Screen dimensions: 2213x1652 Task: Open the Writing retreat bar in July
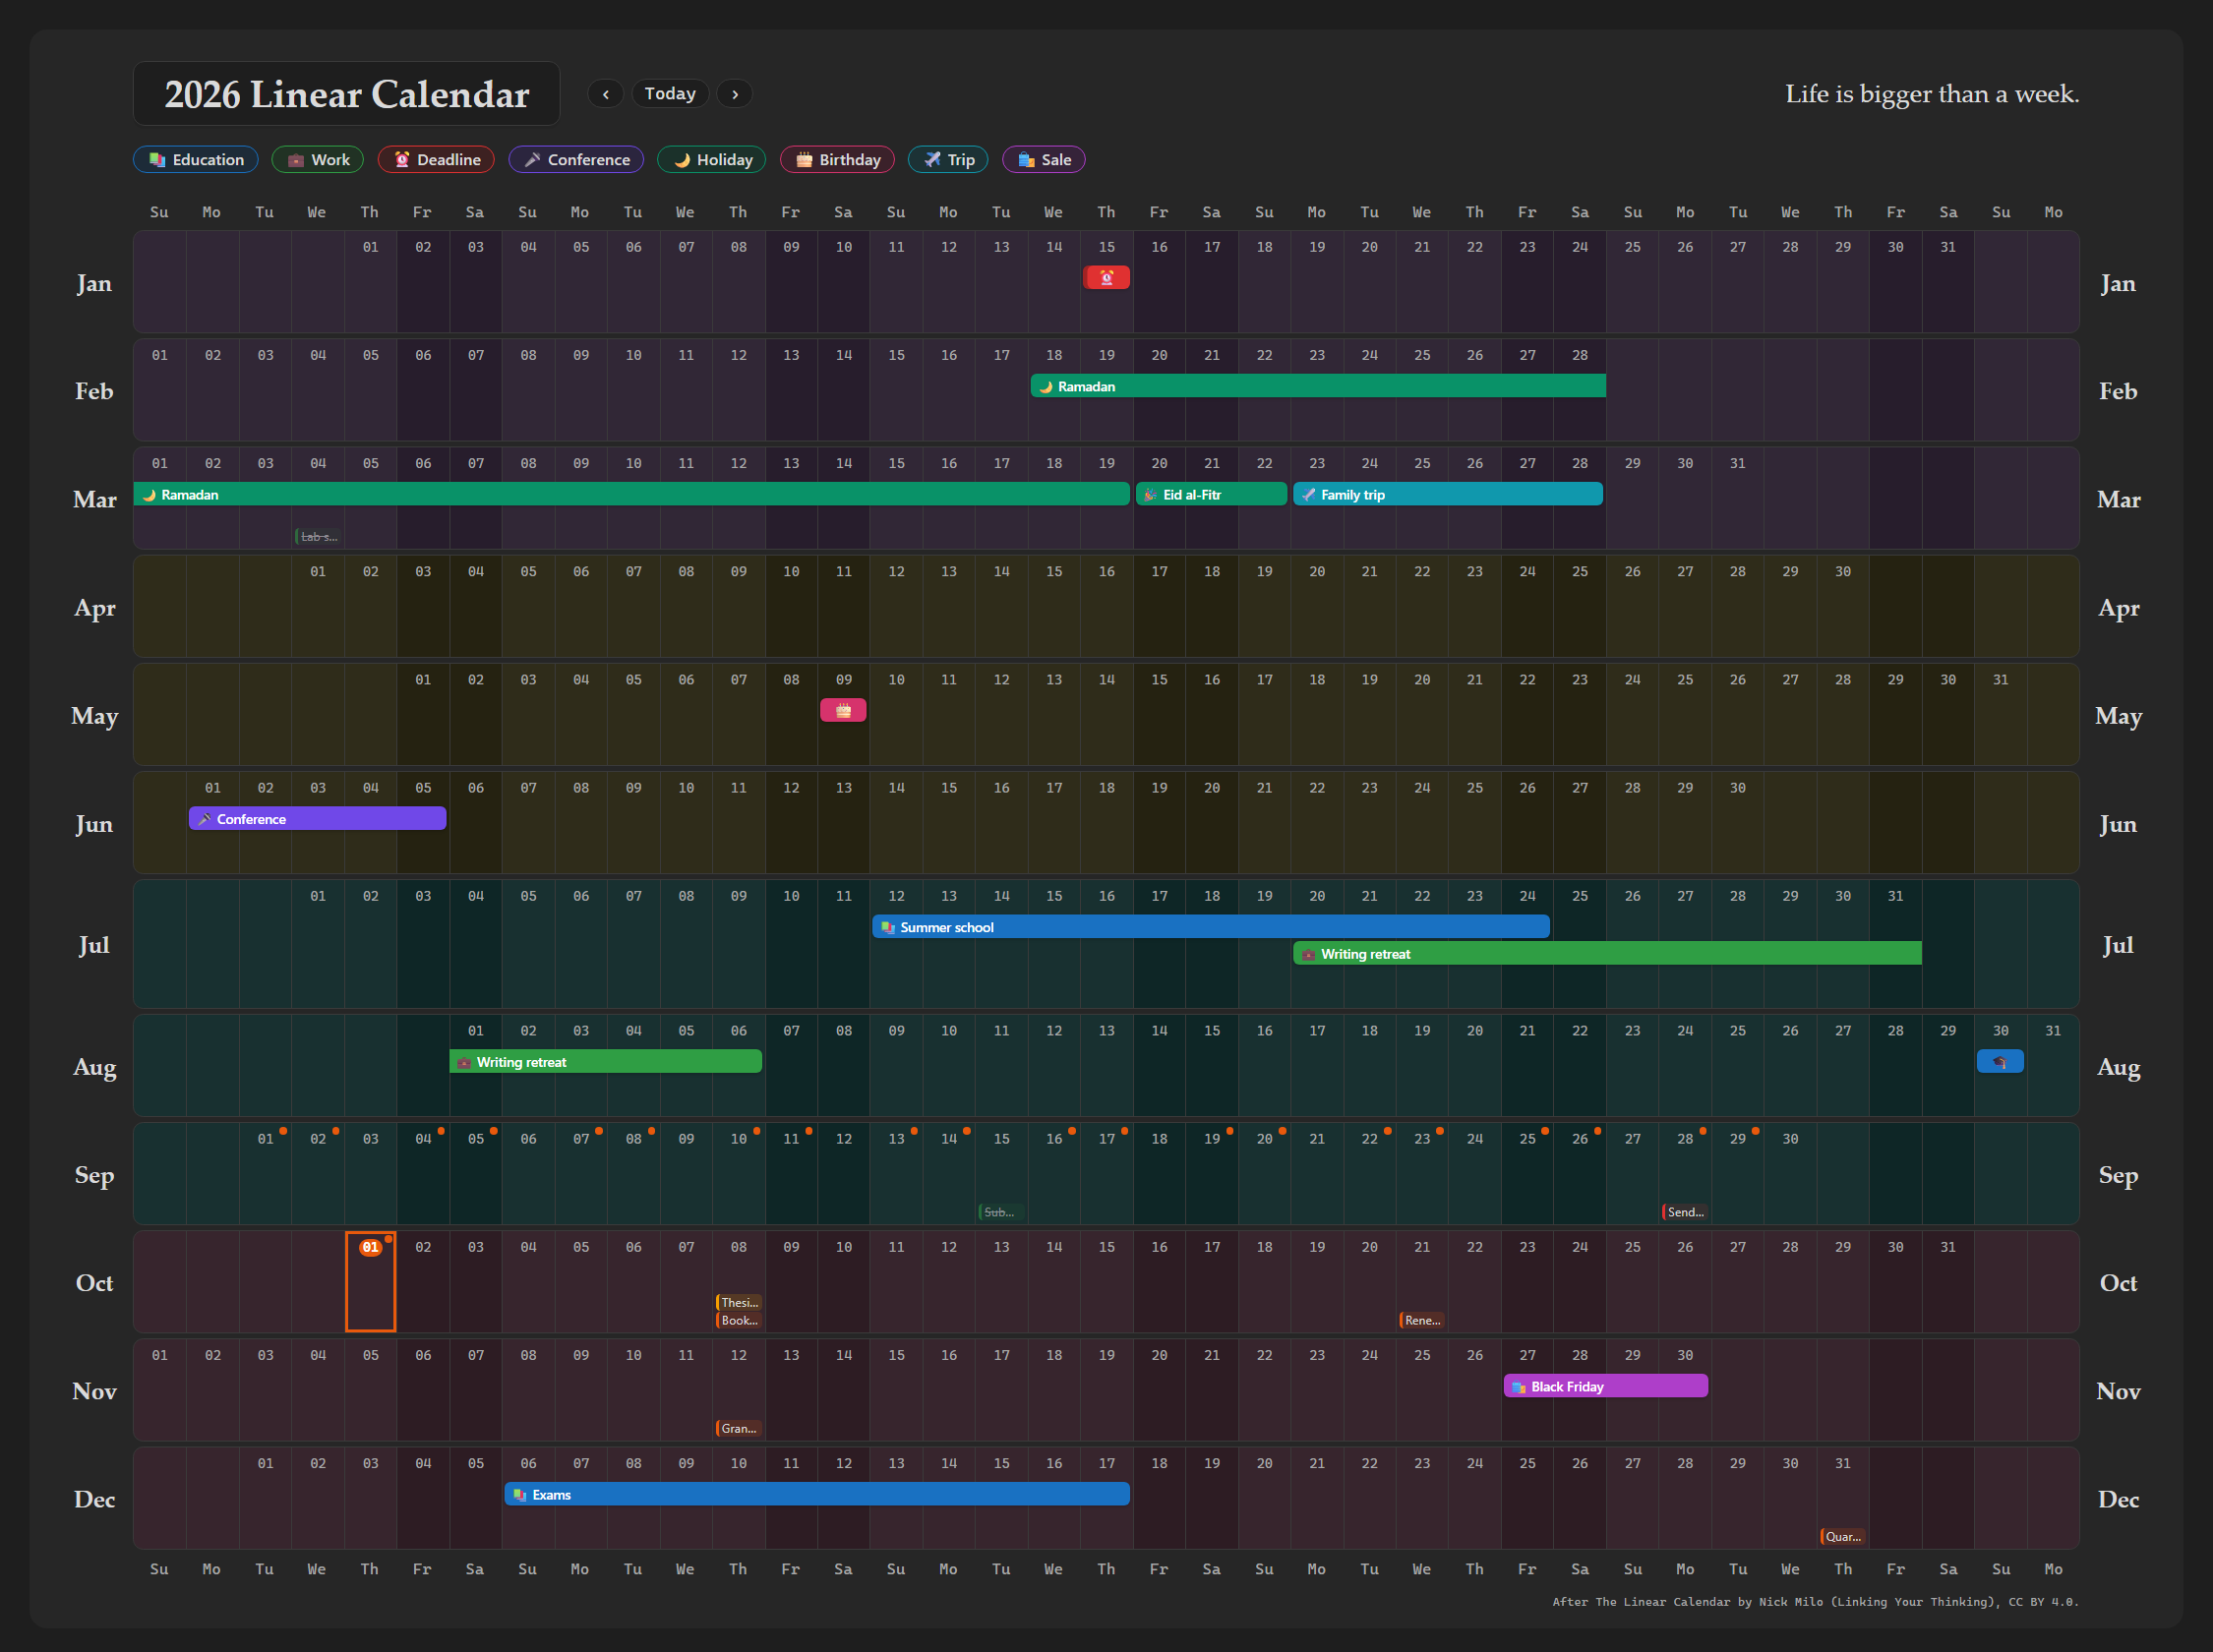1607,954
